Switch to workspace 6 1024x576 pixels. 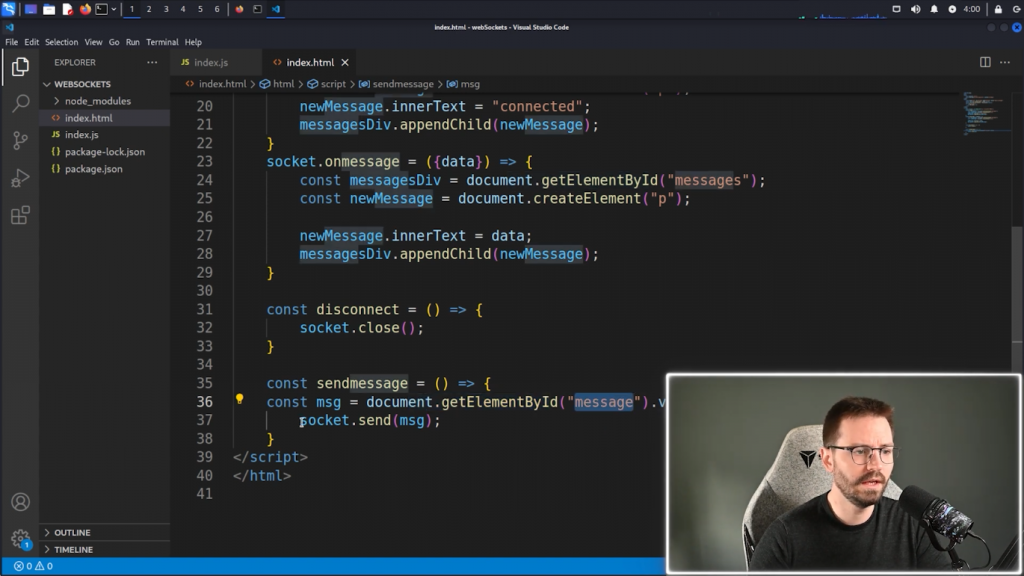tap(217, 9)
